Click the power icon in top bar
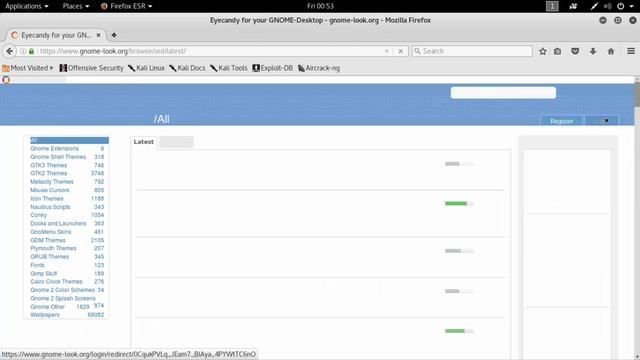This screenshot has height=360, width=640. coord(620,6)
